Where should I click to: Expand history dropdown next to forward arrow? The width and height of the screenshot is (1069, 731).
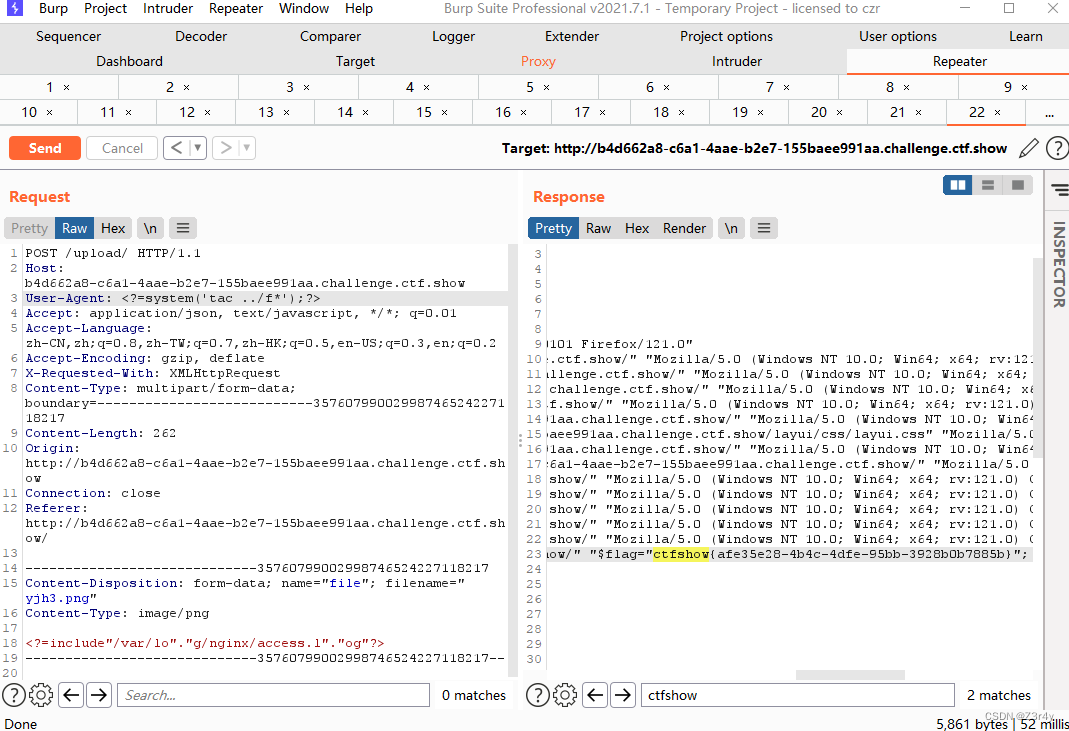point(247,148)
